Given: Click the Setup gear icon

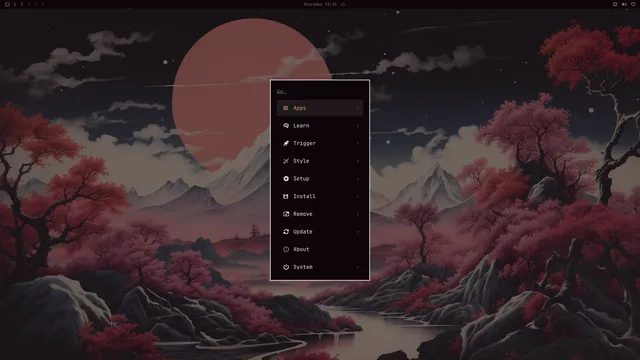Looking at the screenshot, I should [x=286, y=179].
